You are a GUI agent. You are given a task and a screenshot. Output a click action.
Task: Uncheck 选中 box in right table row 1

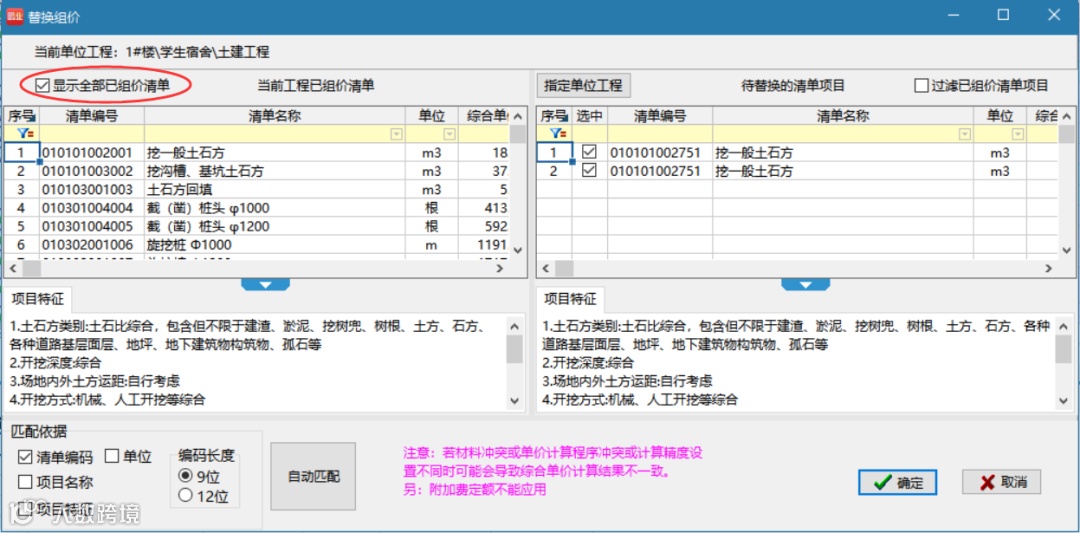(589, 152)
